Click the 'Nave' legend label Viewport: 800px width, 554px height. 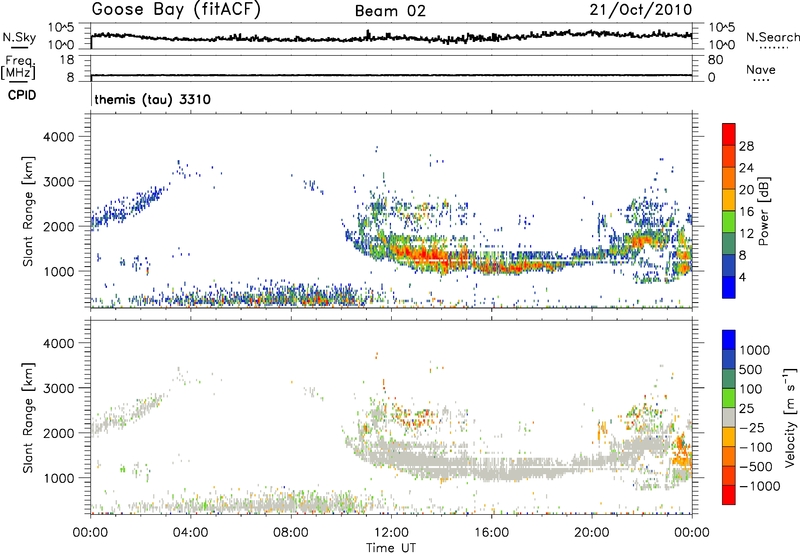761,69
